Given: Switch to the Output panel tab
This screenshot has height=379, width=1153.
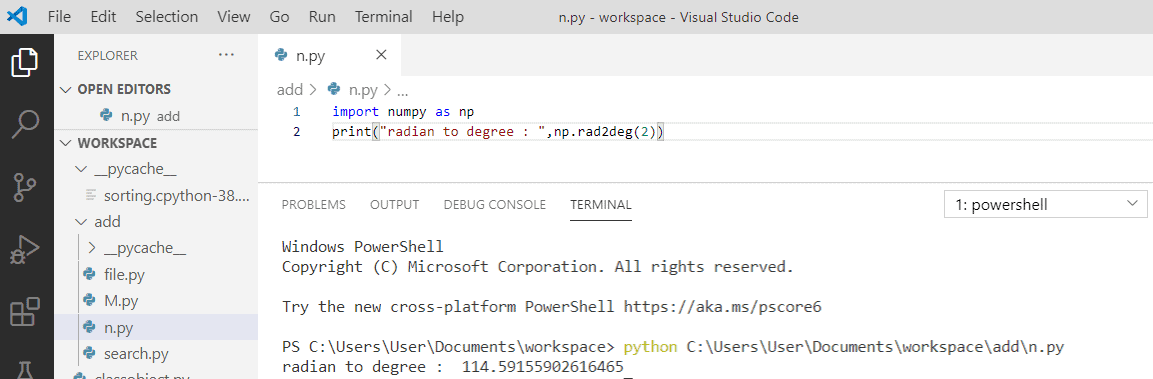Looking at the screenshot, I should point(395,205).
